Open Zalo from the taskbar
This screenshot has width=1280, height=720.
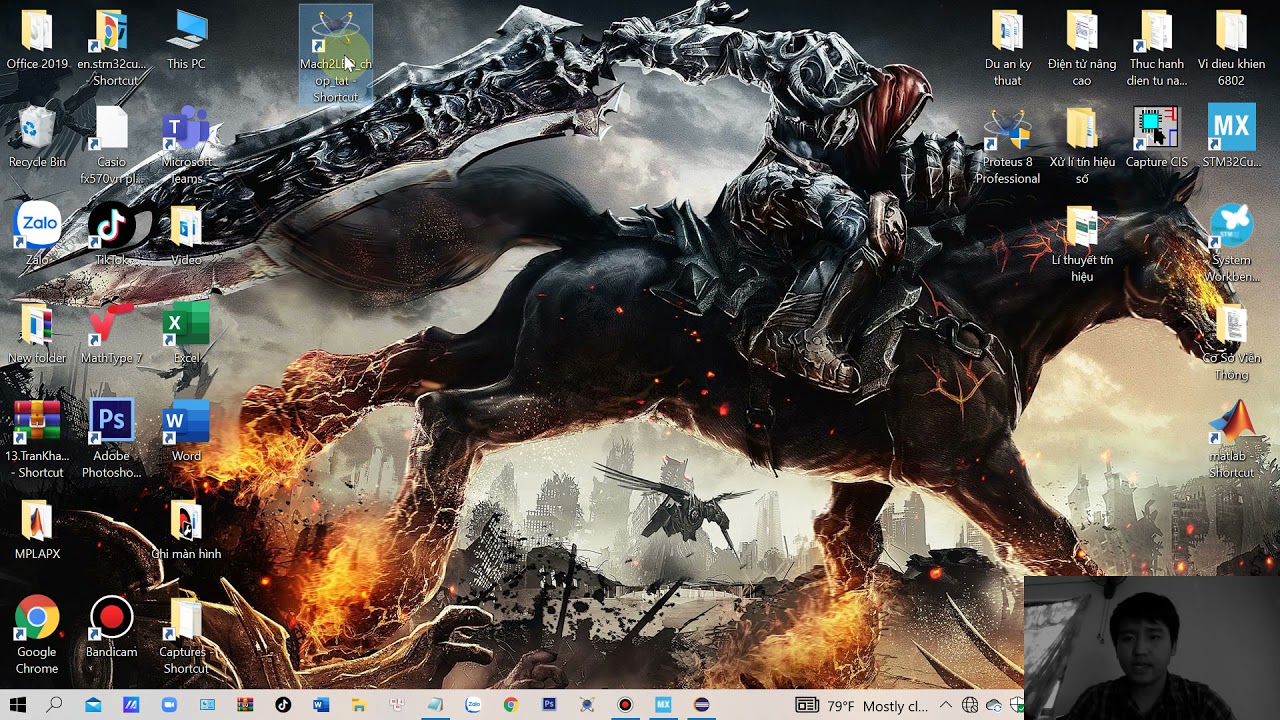pos(473,705)
